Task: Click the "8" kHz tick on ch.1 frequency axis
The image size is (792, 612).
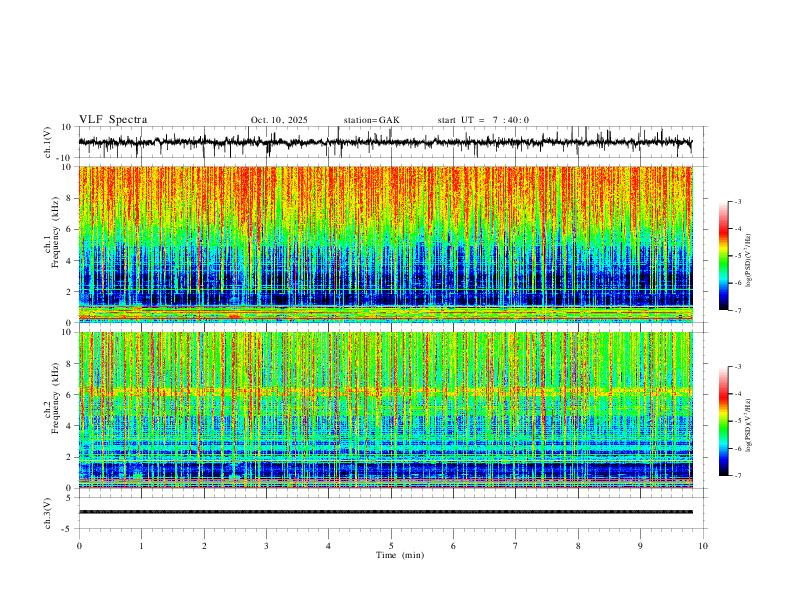Action: pyautogui.click(x=70, y=198)
